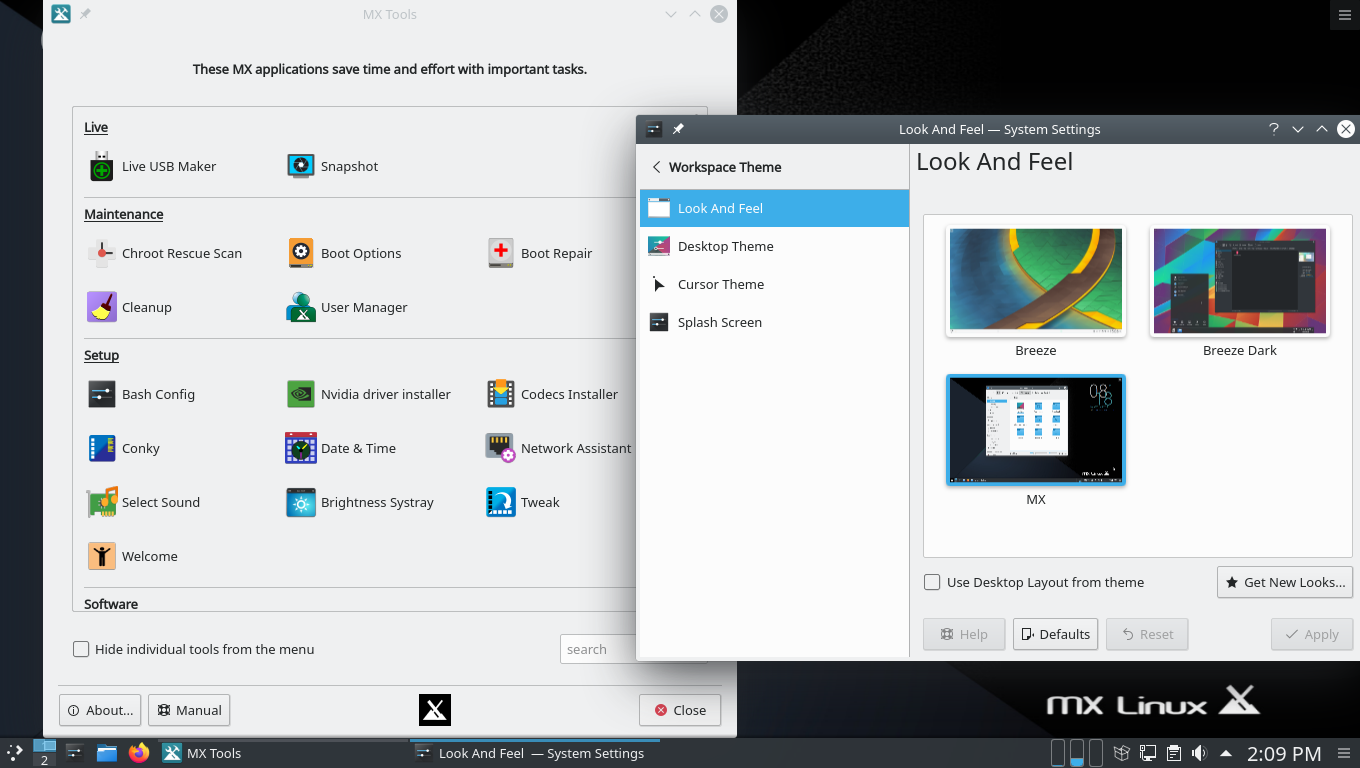Viewport: 1360px width, 768px height.
Task: Enable Use Desktop Layout from theme
Action: pos(1034,582)
